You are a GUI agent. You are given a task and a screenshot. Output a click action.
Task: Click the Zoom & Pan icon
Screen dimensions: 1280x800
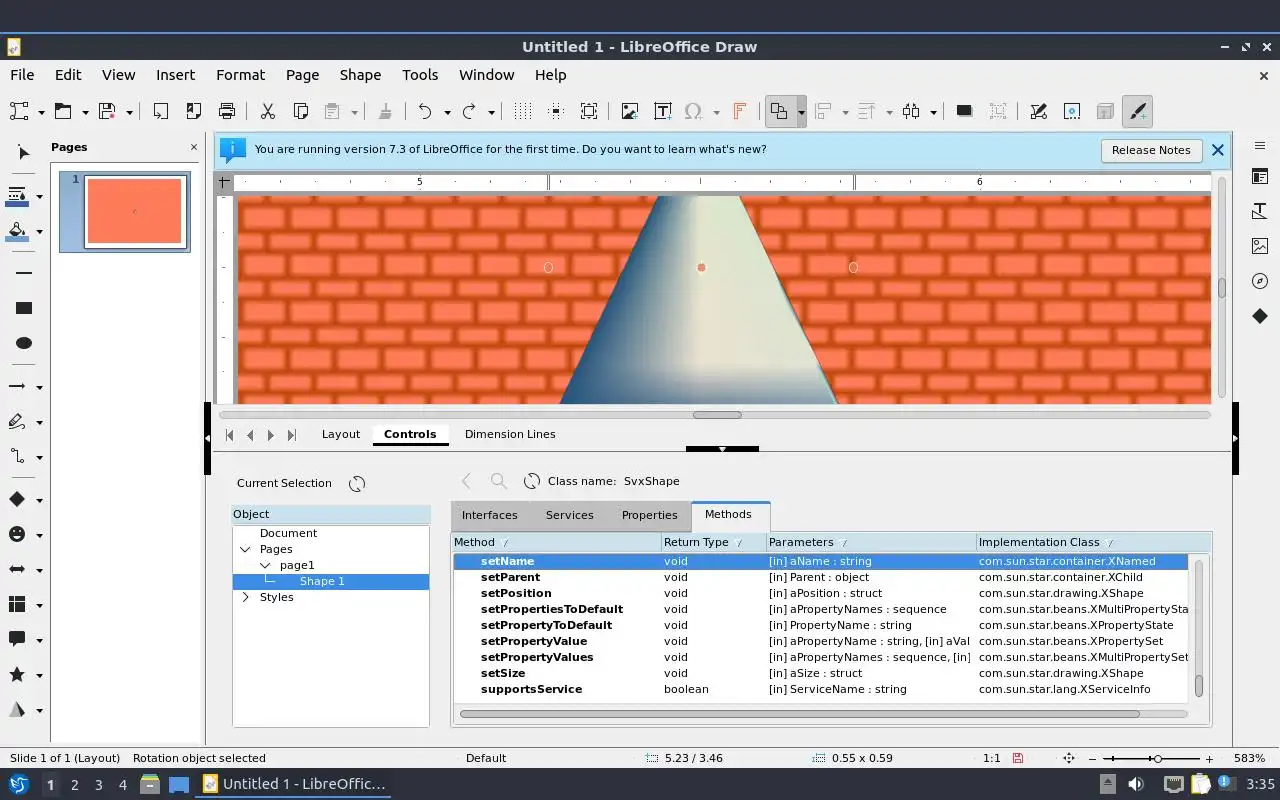(x=589, y=111)
